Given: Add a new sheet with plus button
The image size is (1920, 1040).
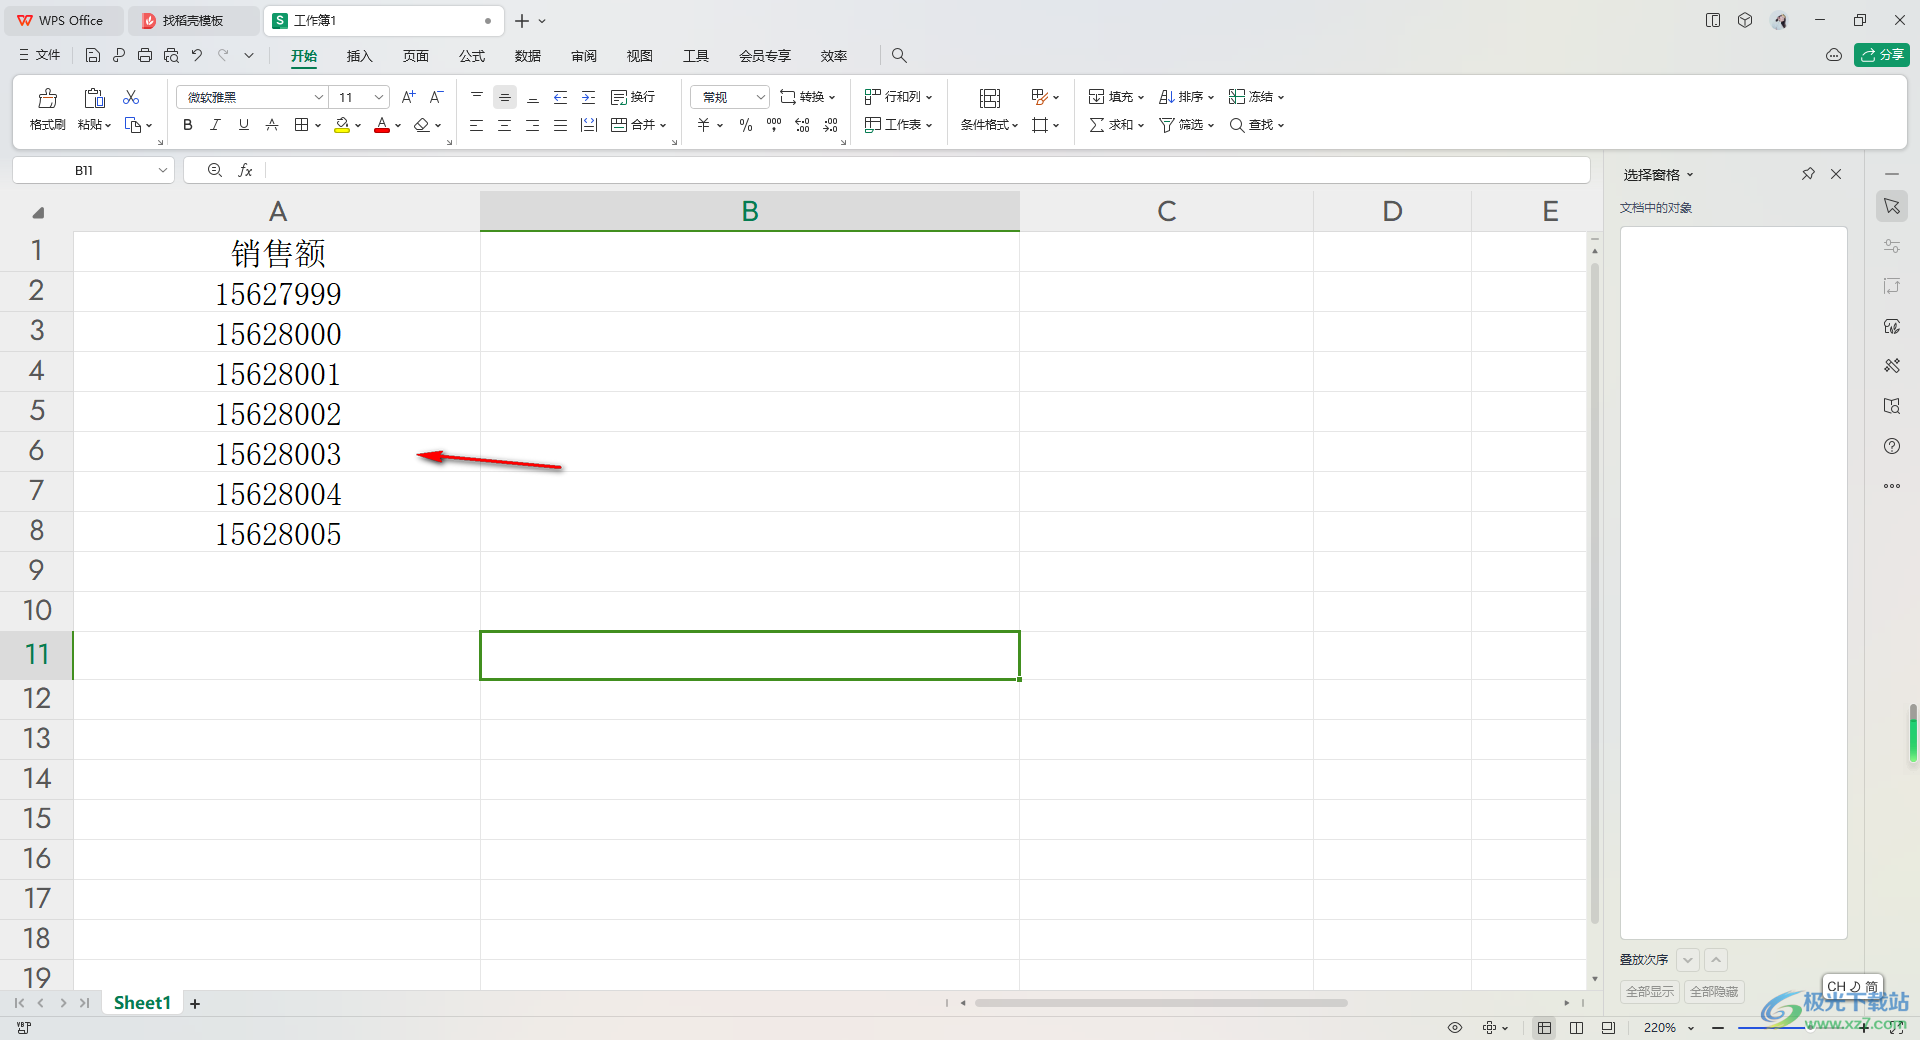Looking at the screenshot, I should click(195, 1004).
